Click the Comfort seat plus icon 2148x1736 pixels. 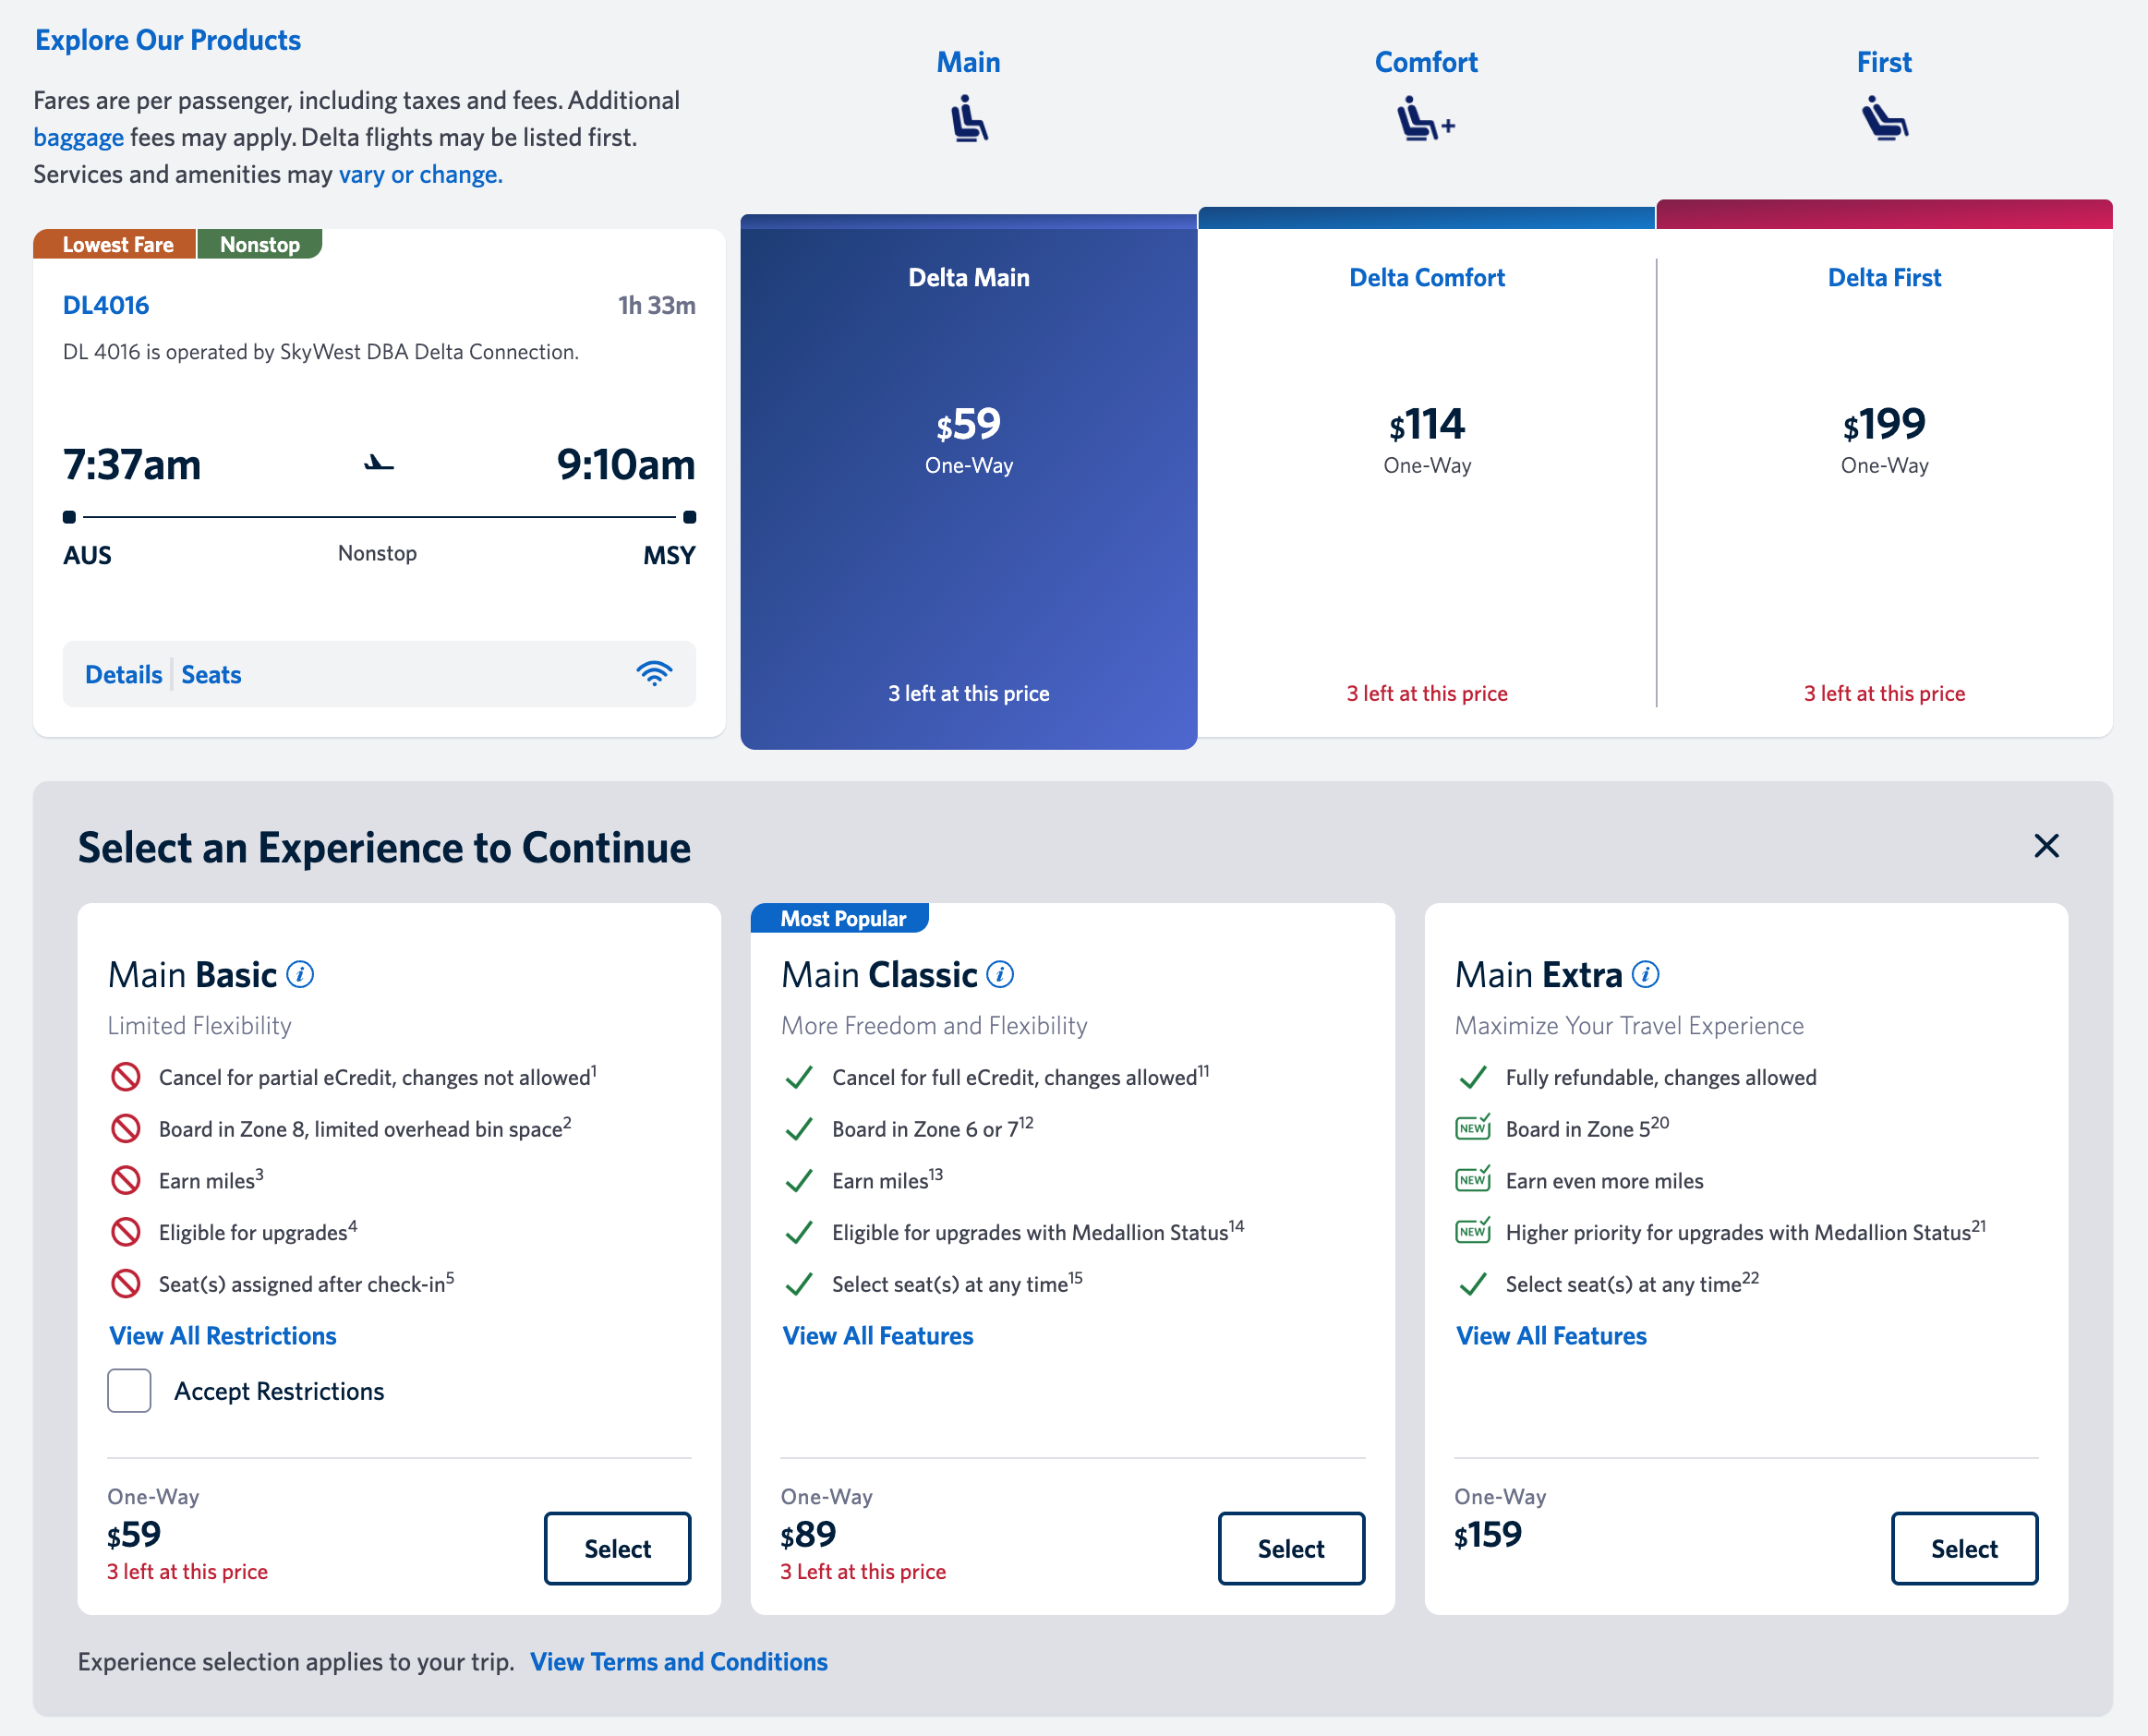click(1425, 119)
